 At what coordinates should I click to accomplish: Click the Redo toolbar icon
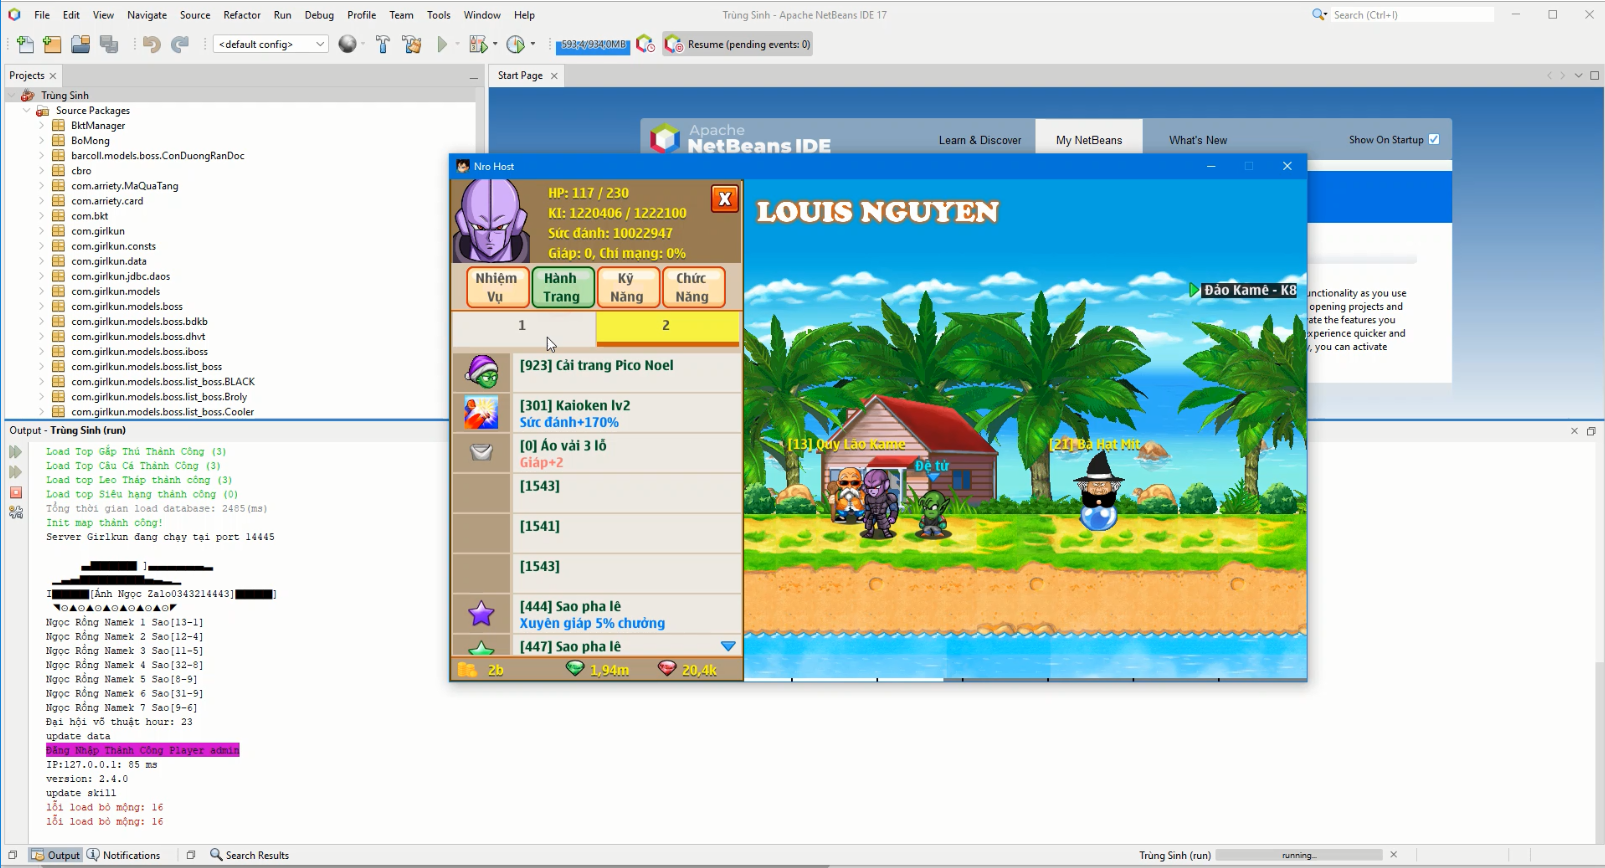(180, 44)
